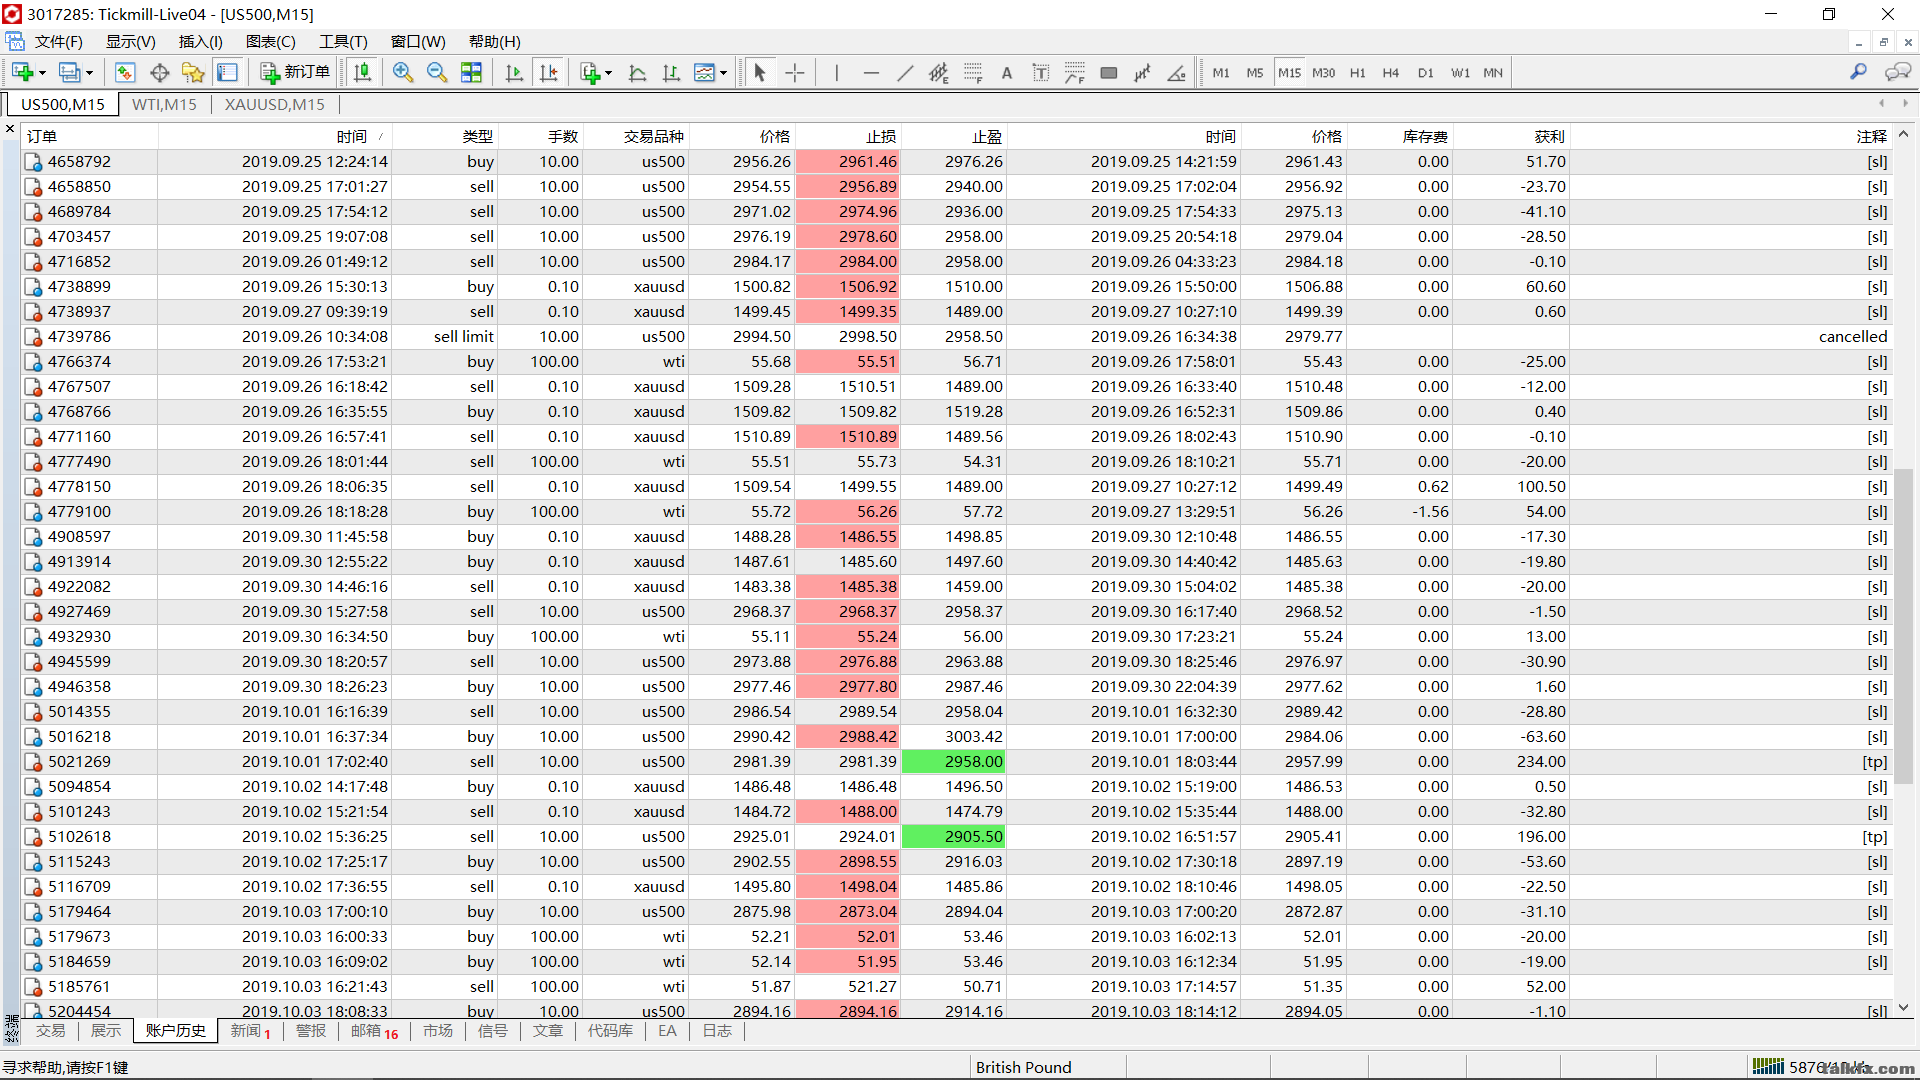Click the search magnifier icon

click(1858, 72)
